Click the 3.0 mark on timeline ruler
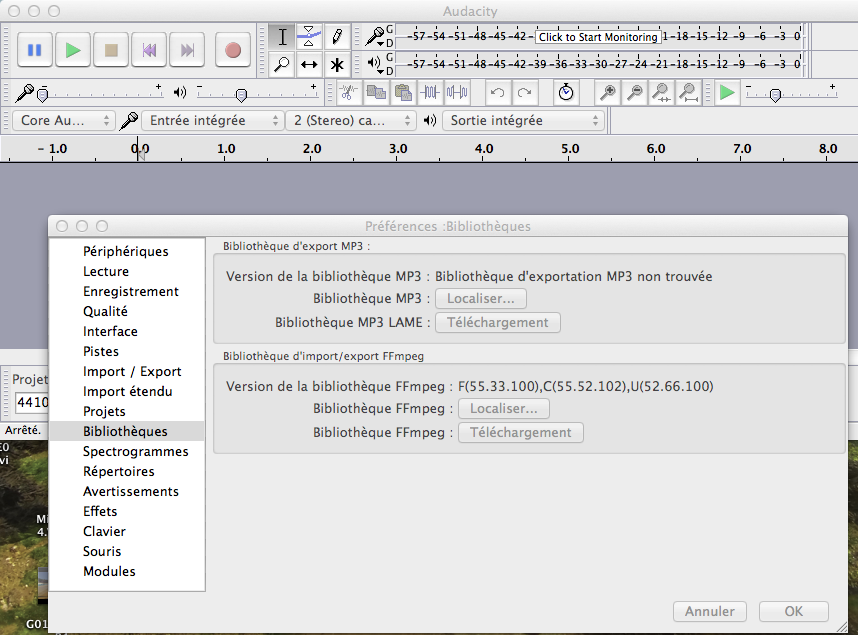Image resolution: width=858 pixels, height=635 pixels. pos(398,149)
